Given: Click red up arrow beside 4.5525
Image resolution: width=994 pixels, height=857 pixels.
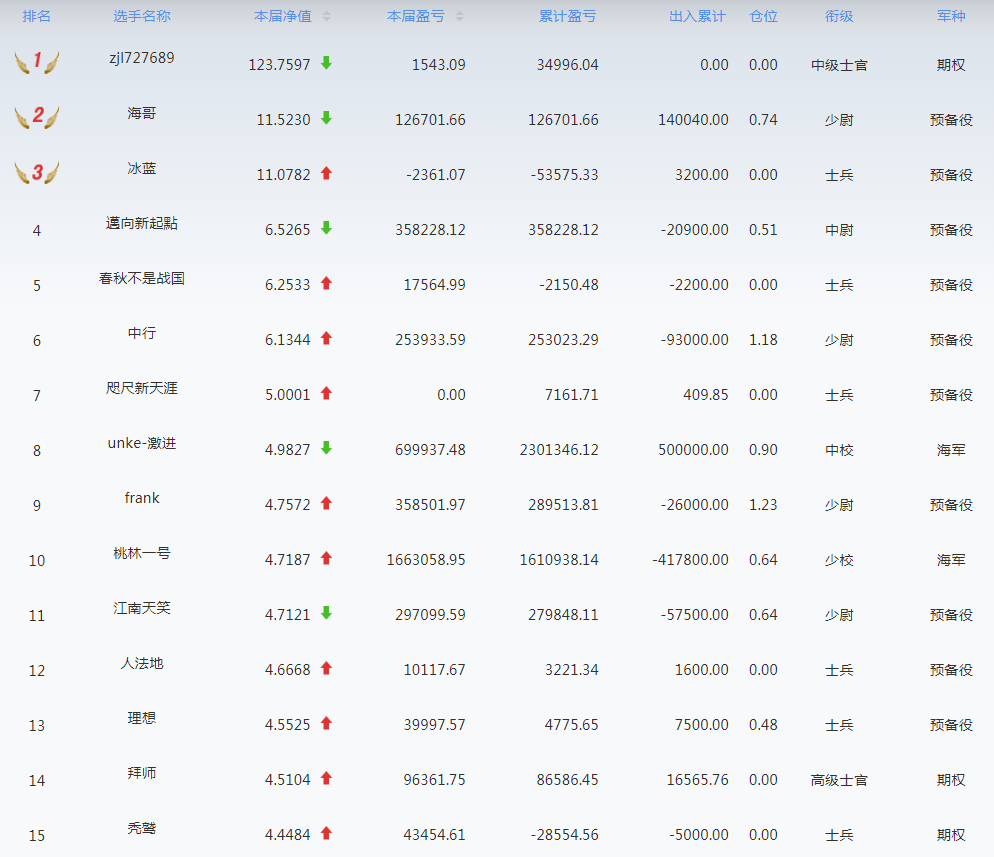Looking at the screenshot, I should click(326, 723).
